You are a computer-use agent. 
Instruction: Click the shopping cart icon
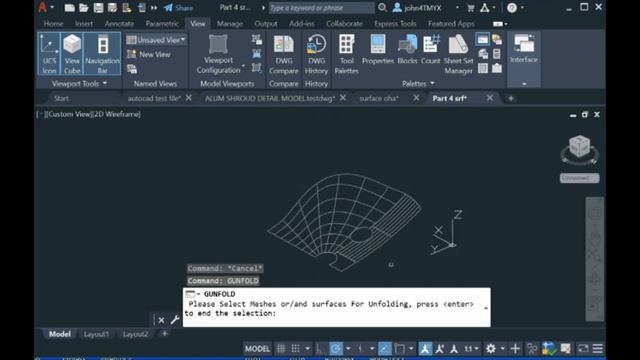471,8
